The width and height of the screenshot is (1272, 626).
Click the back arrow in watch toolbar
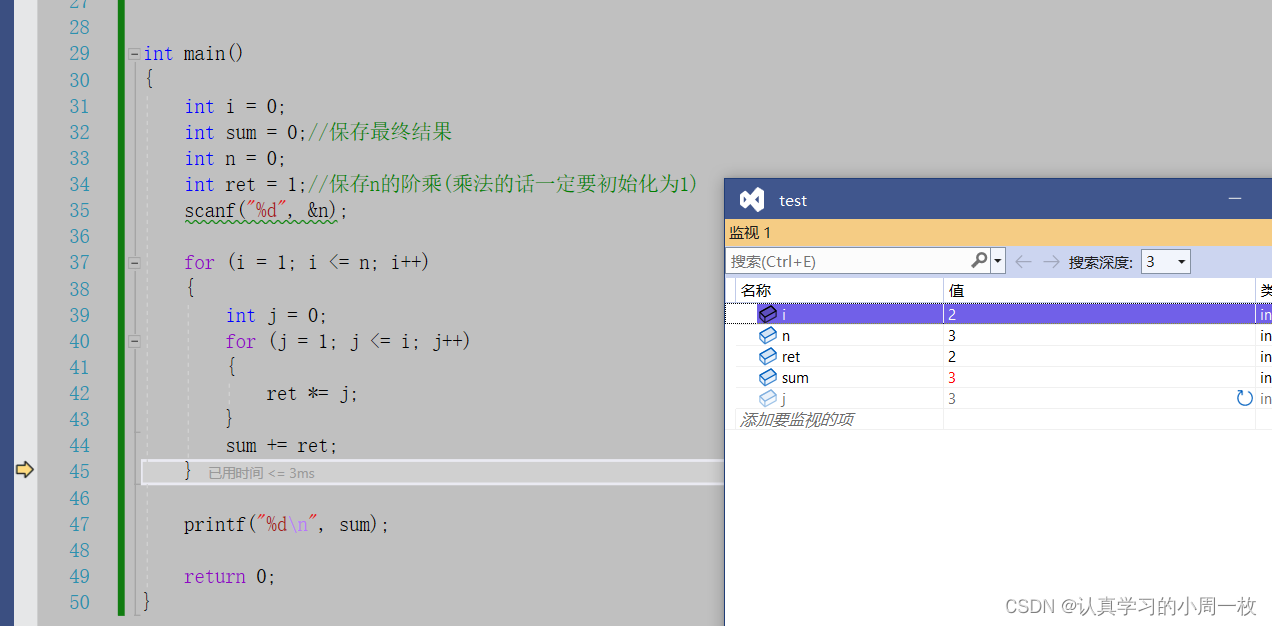(x=1022, y=261)
